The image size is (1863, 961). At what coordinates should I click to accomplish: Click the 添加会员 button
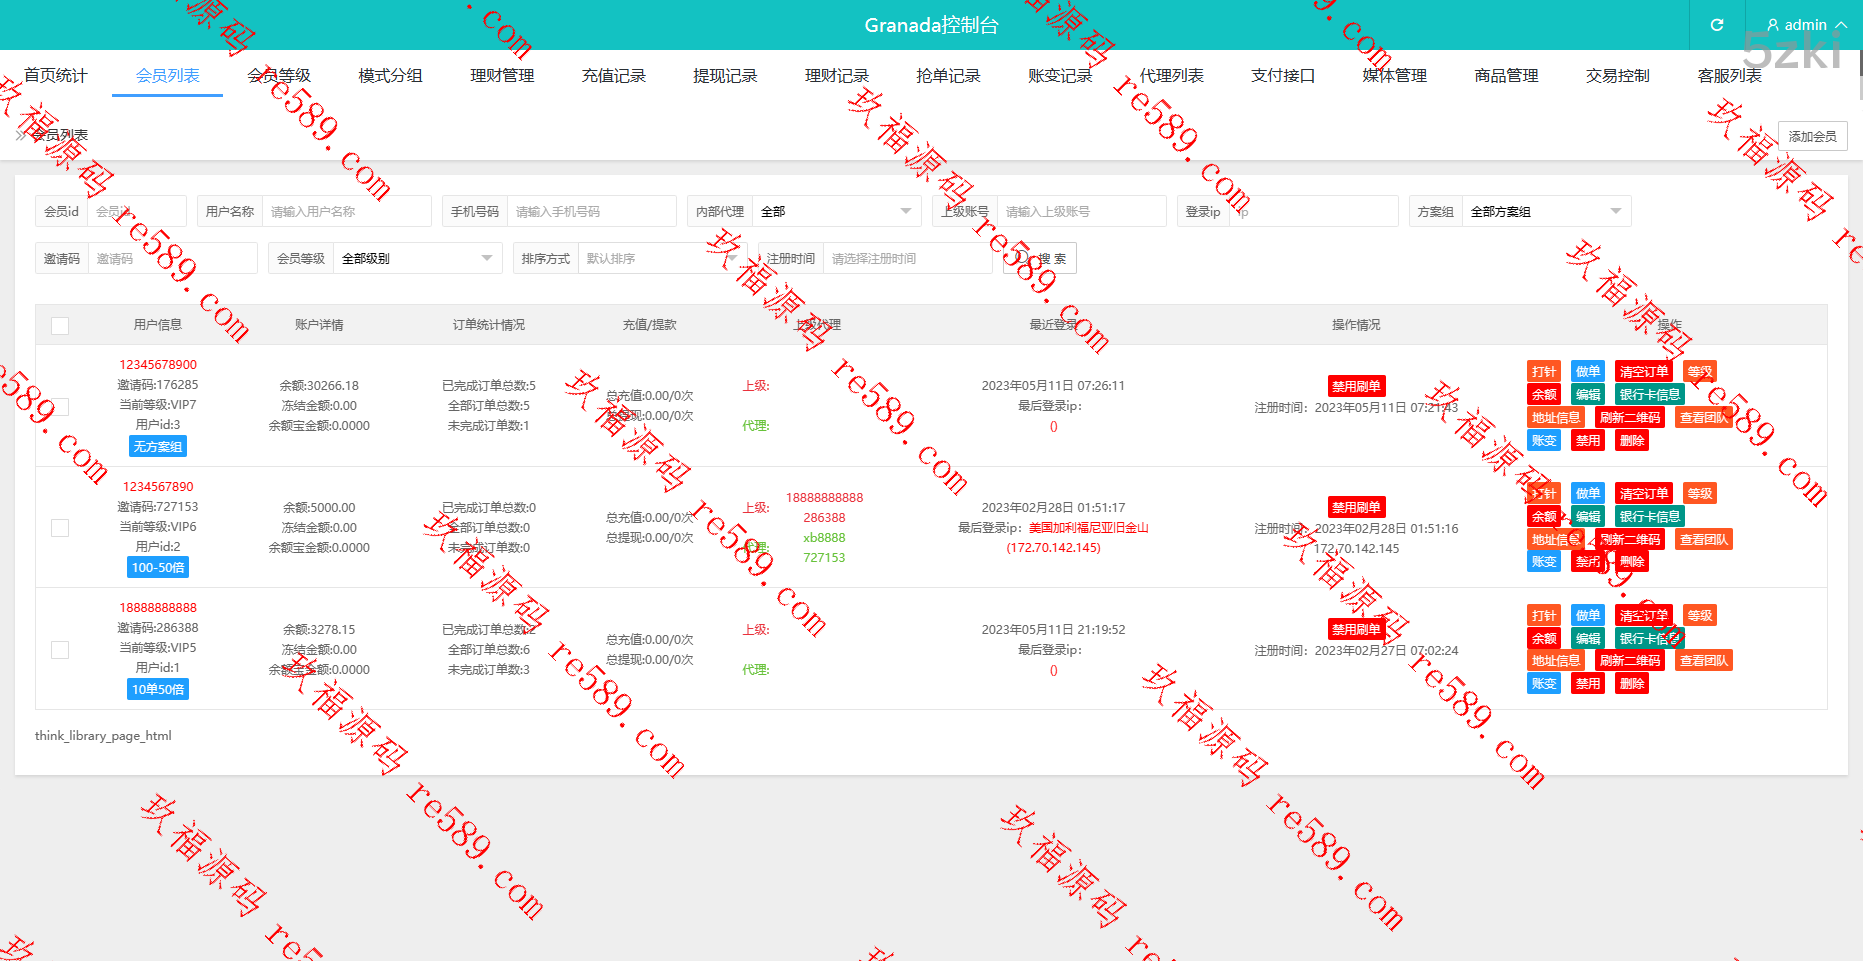[1812, 136]
